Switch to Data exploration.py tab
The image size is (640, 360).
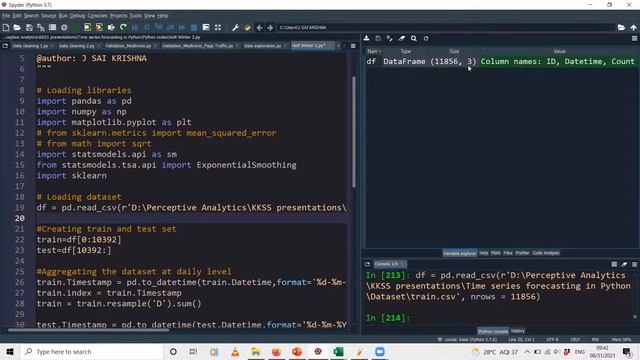[263, 46]
